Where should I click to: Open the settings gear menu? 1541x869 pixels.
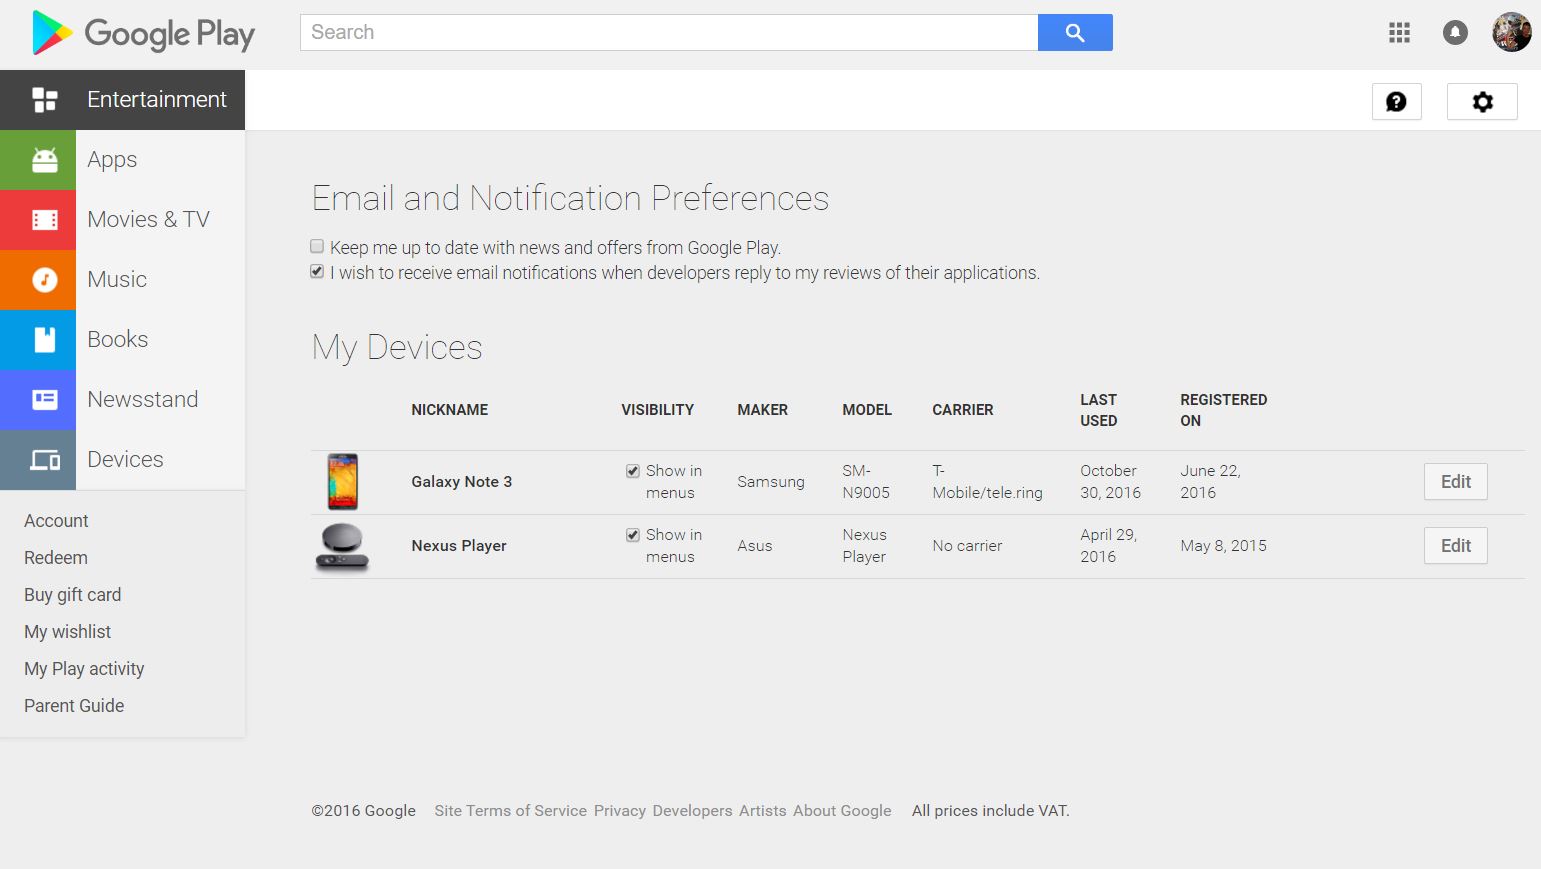pyautogui.click(x=1482, y=101)
